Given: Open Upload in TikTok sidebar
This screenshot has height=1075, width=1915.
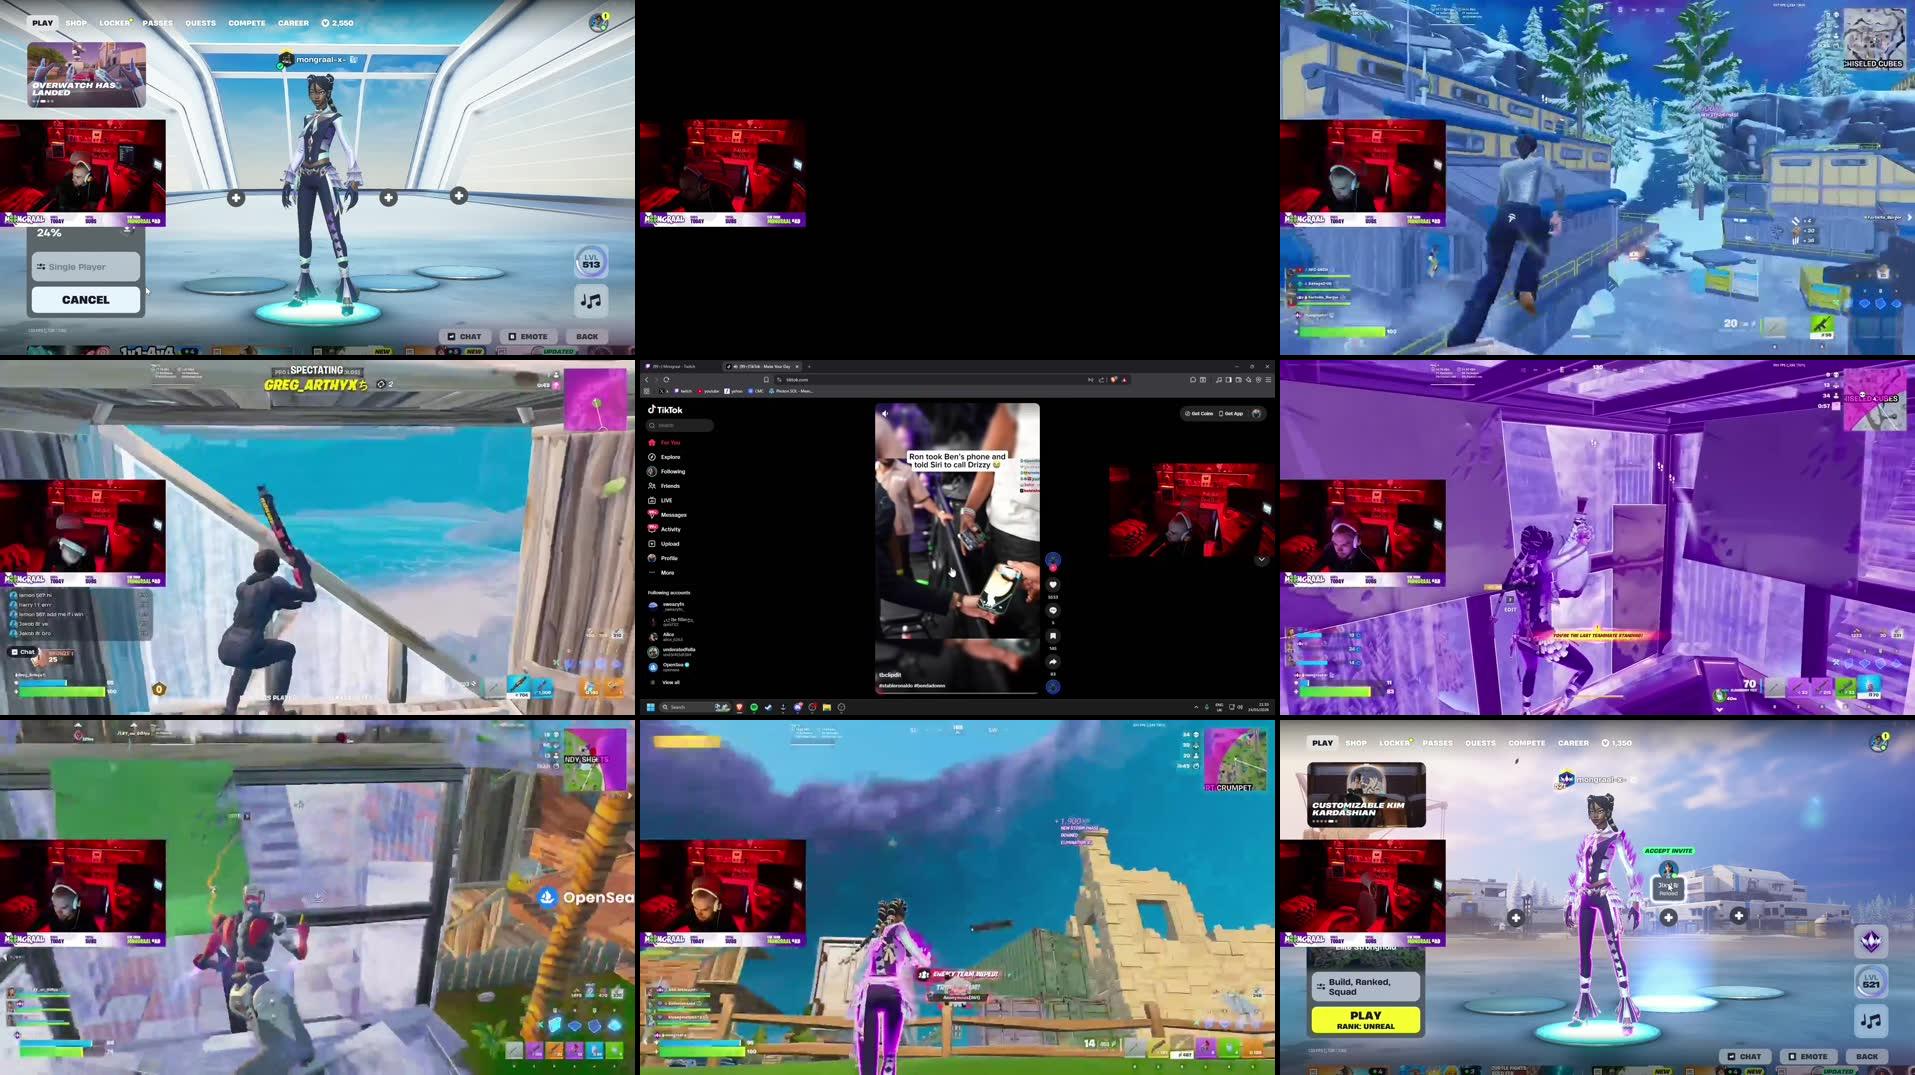Looking at the screenshot, I should tap(664, 544).
